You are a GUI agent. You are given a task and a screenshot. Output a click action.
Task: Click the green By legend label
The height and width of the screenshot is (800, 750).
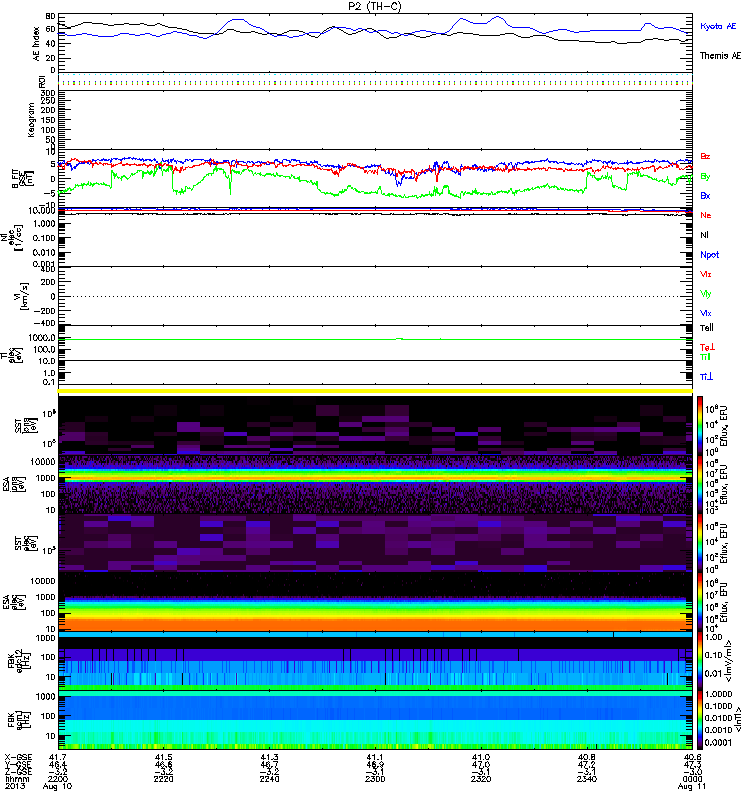[x=705, y=177]
